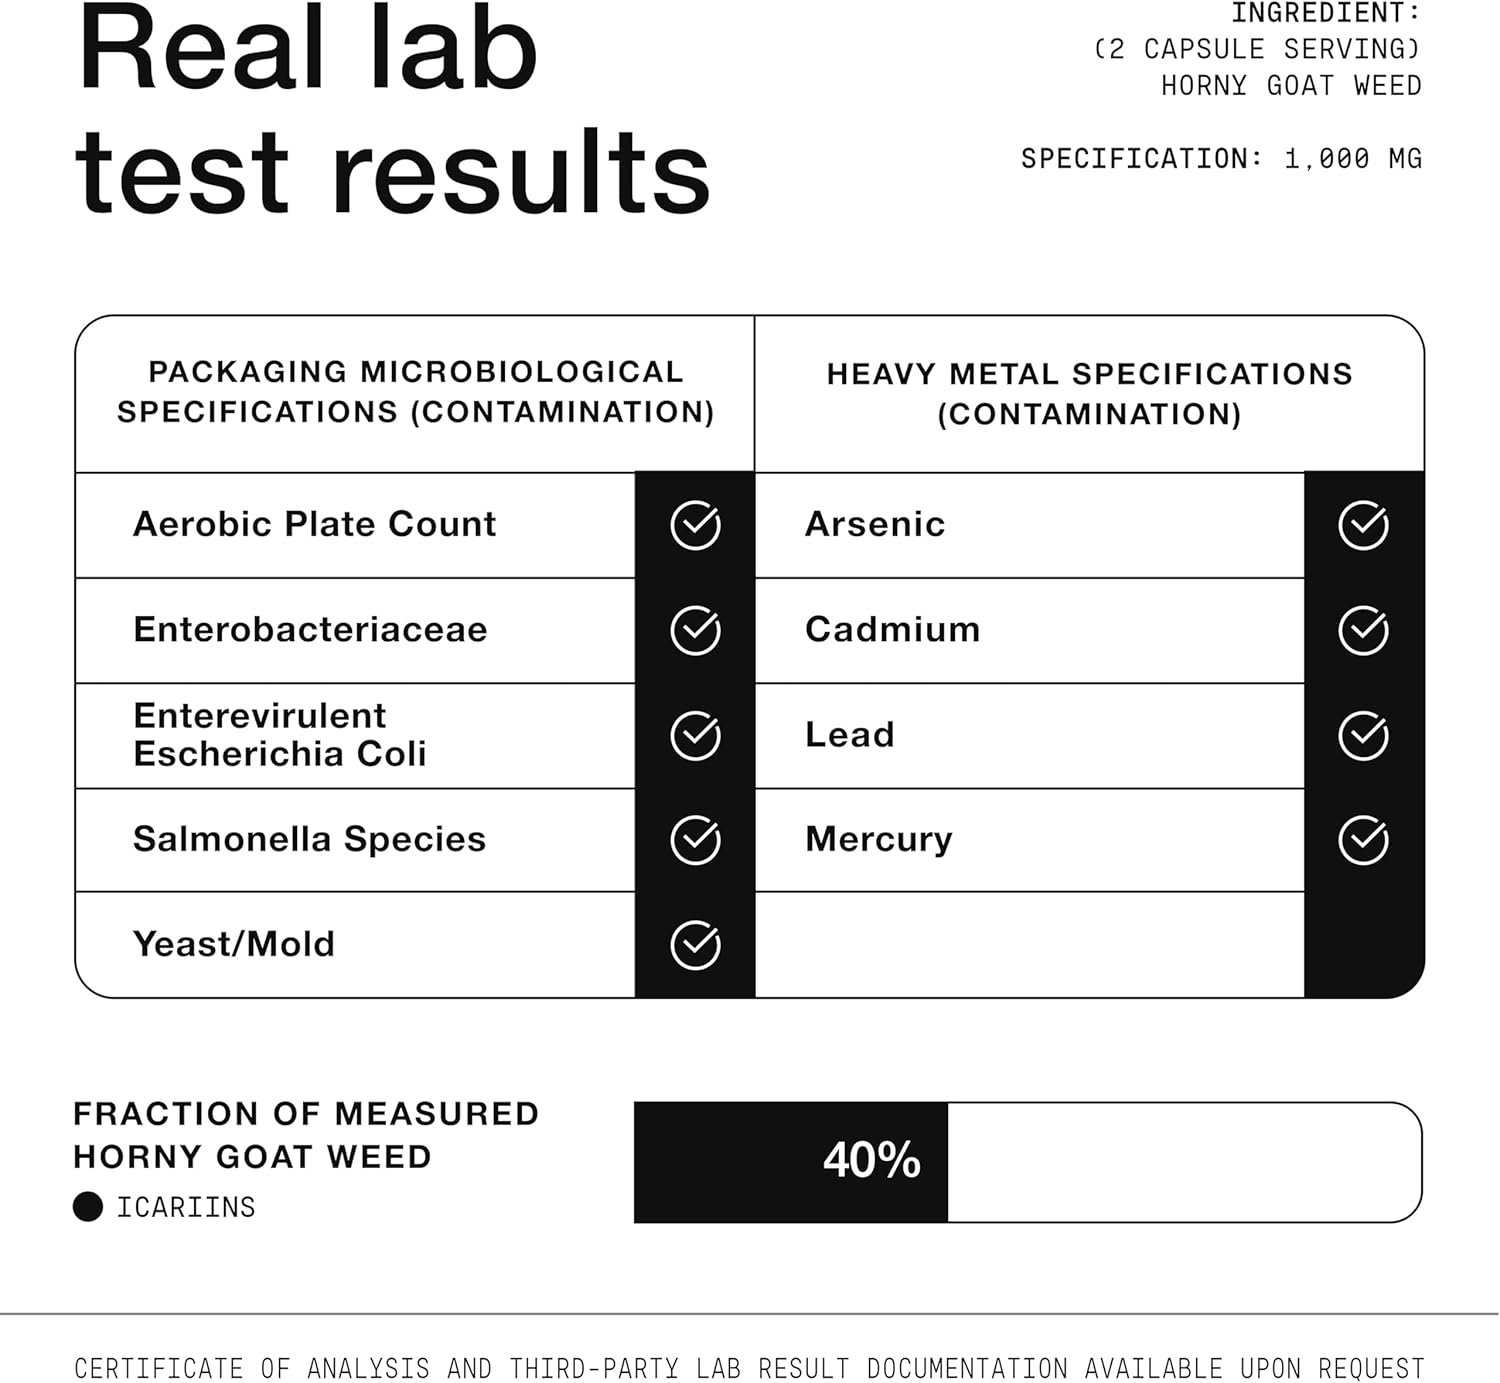Viewport: 1500px width, 1383px height.
Task: Click the Salmonella Species checkmark icon
Action: pyautogui.click(x=695, y=840)
